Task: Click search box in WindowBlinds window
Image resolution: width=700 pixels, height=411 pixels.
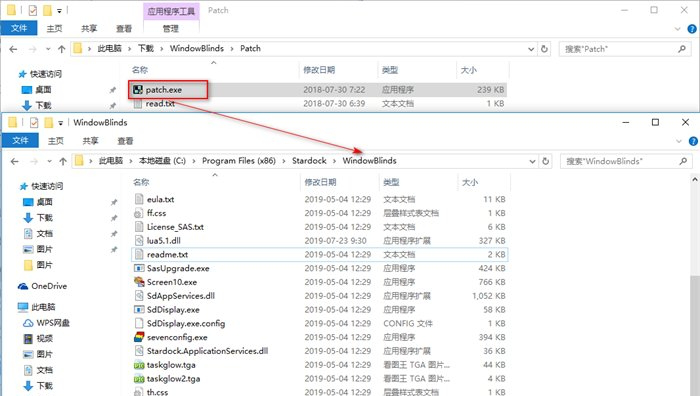Action: (x=626, y=161)
